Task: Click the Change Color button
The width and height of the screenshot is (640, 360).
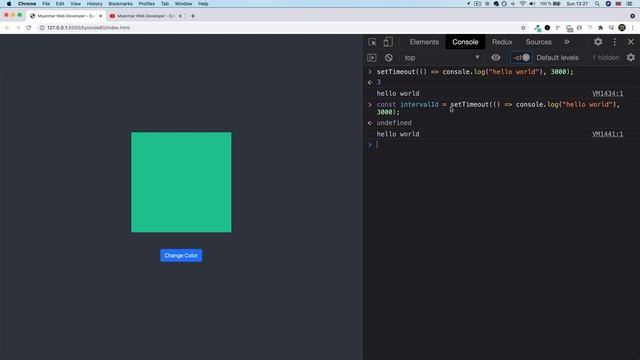Action: (181, 256)
